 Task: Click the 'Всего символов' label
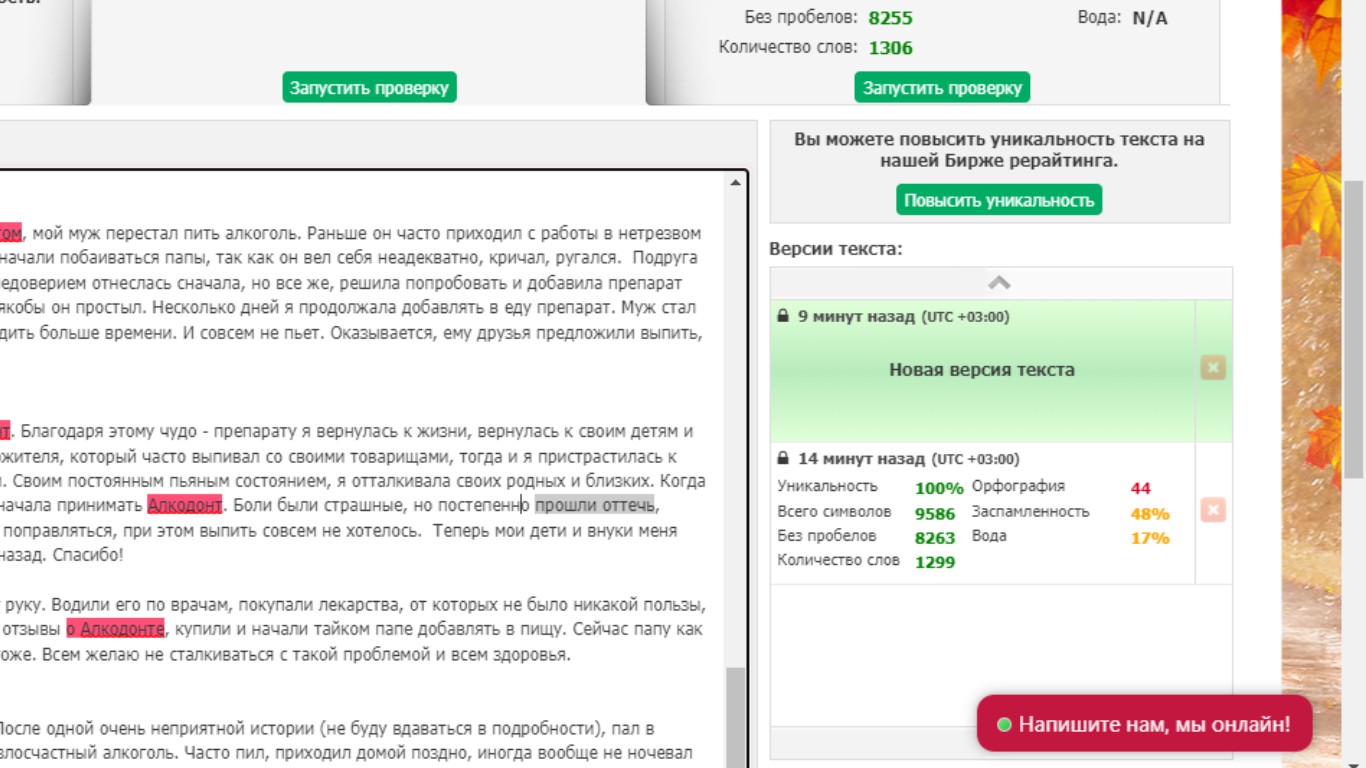pos(832,511)
